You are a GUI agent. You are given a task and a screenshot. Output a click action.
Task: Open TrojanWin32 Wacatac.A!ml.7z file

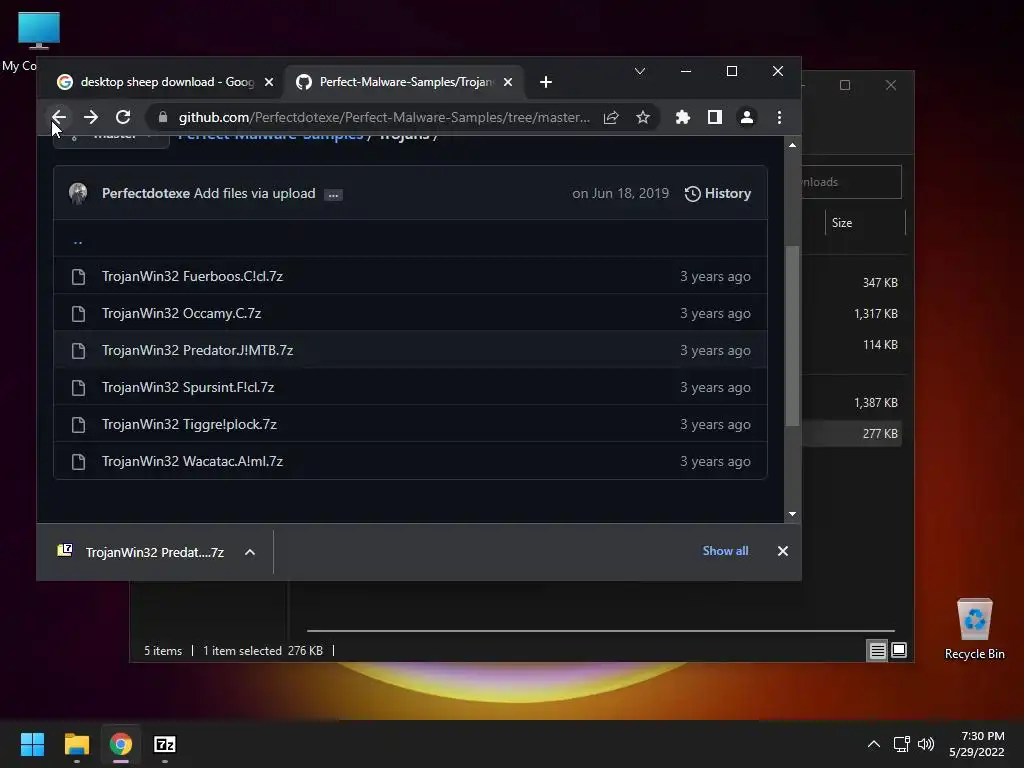tap(193, 462)
